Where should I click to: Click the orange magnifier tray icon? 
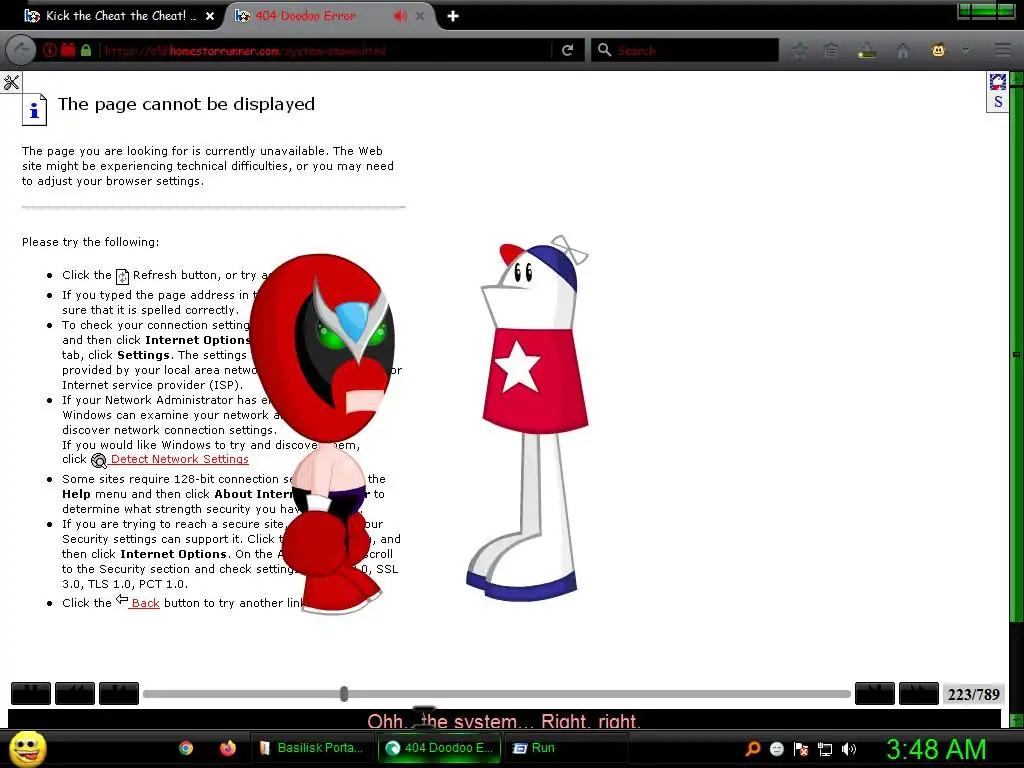753,749
